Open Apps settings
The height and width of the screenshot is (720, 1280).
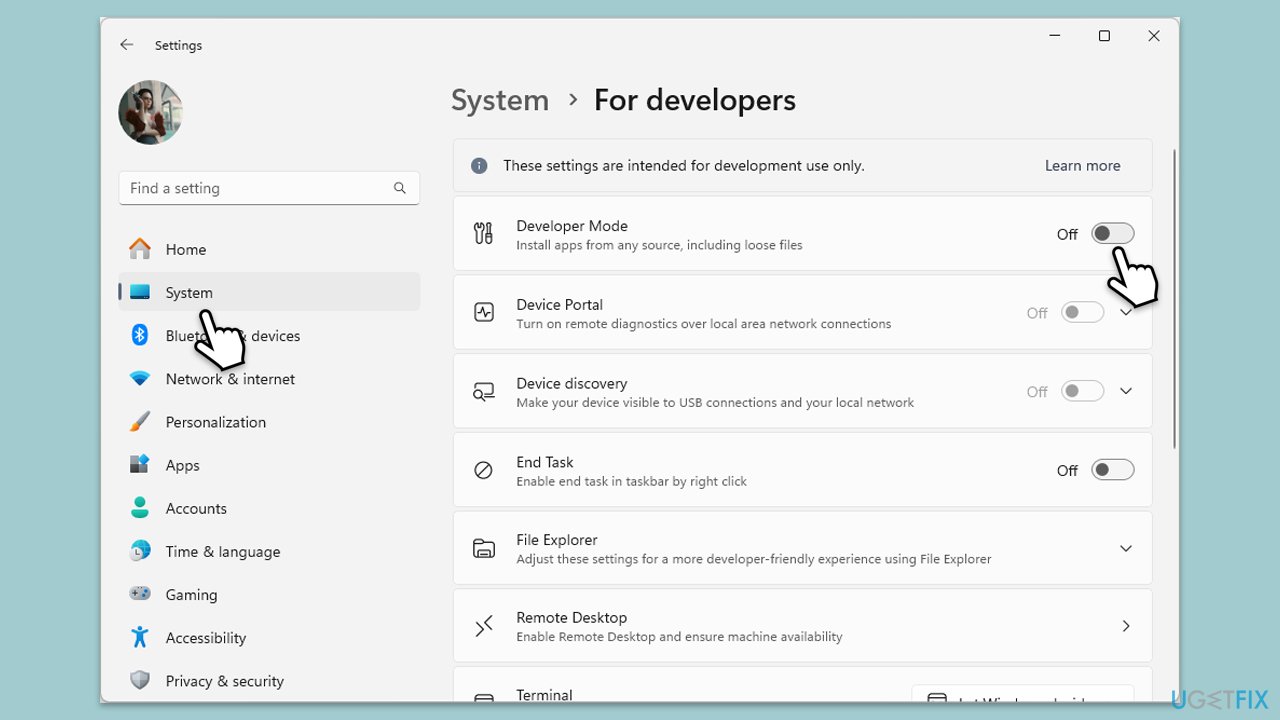(x=269, y=464)
